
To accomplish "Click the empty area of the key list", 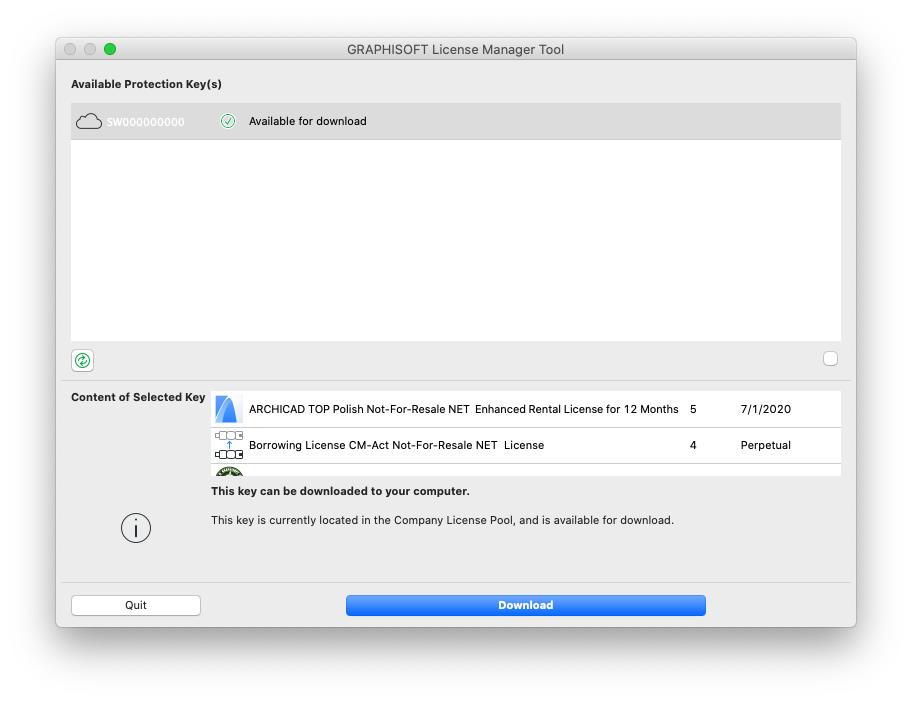I will coord(455,240).
